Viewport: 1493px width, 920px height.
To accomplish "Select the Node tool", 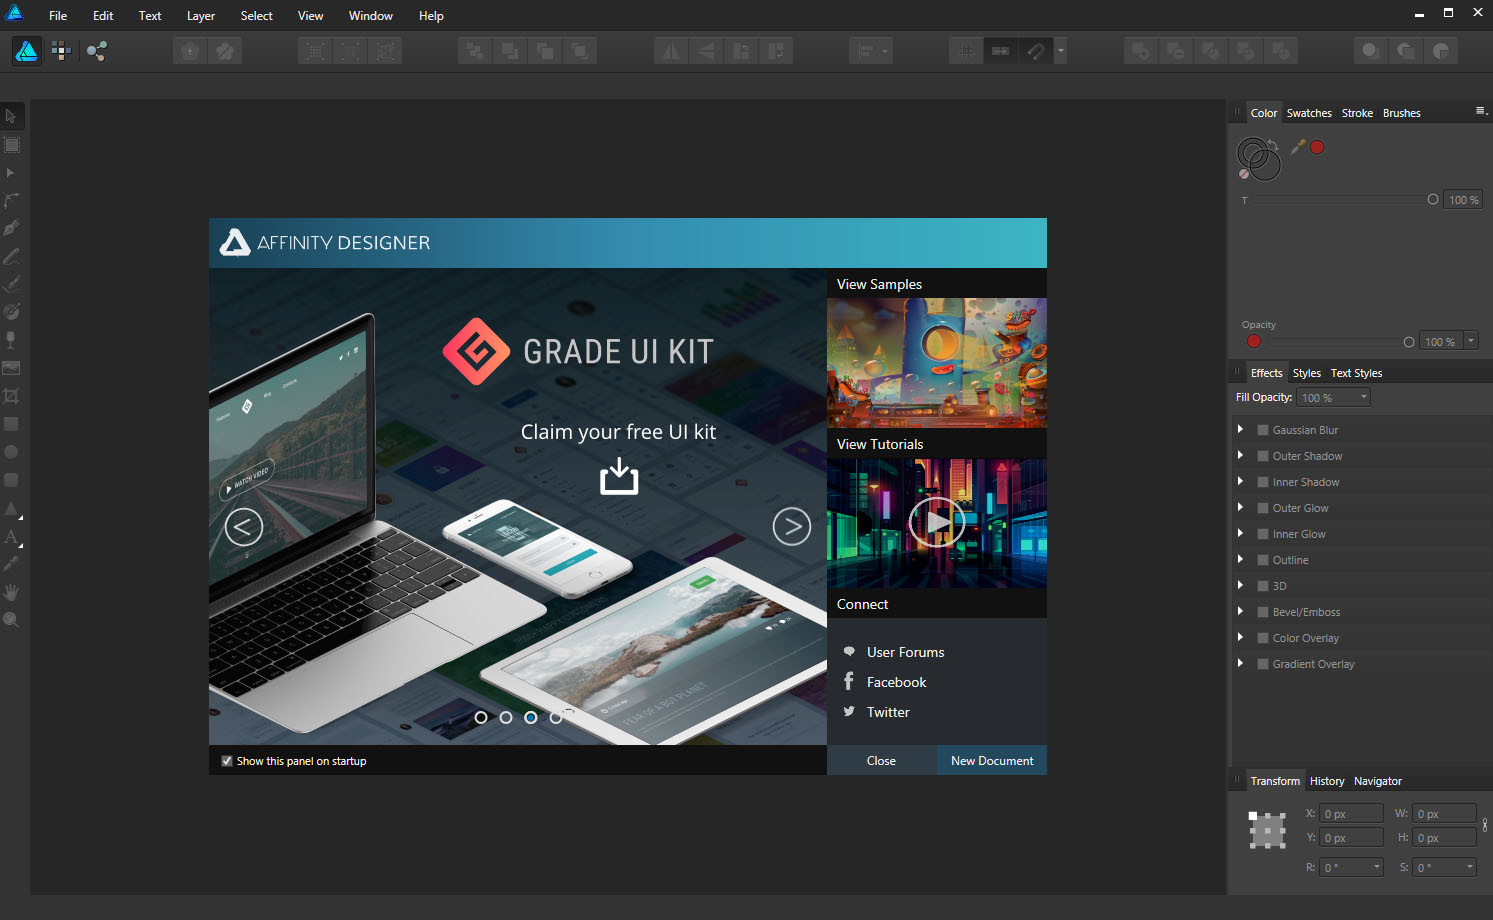I will click(x=11, y=173).
